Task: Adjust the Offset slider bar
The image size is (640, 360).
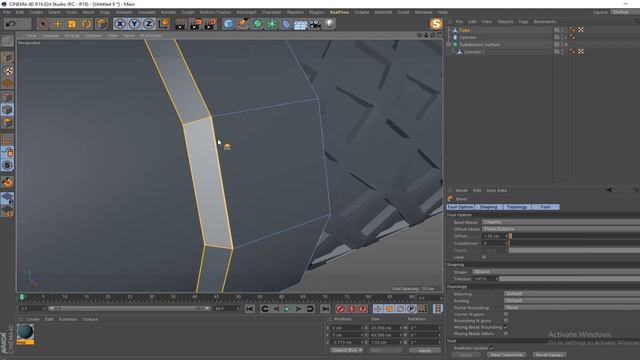Action: (x=574, y=236)
